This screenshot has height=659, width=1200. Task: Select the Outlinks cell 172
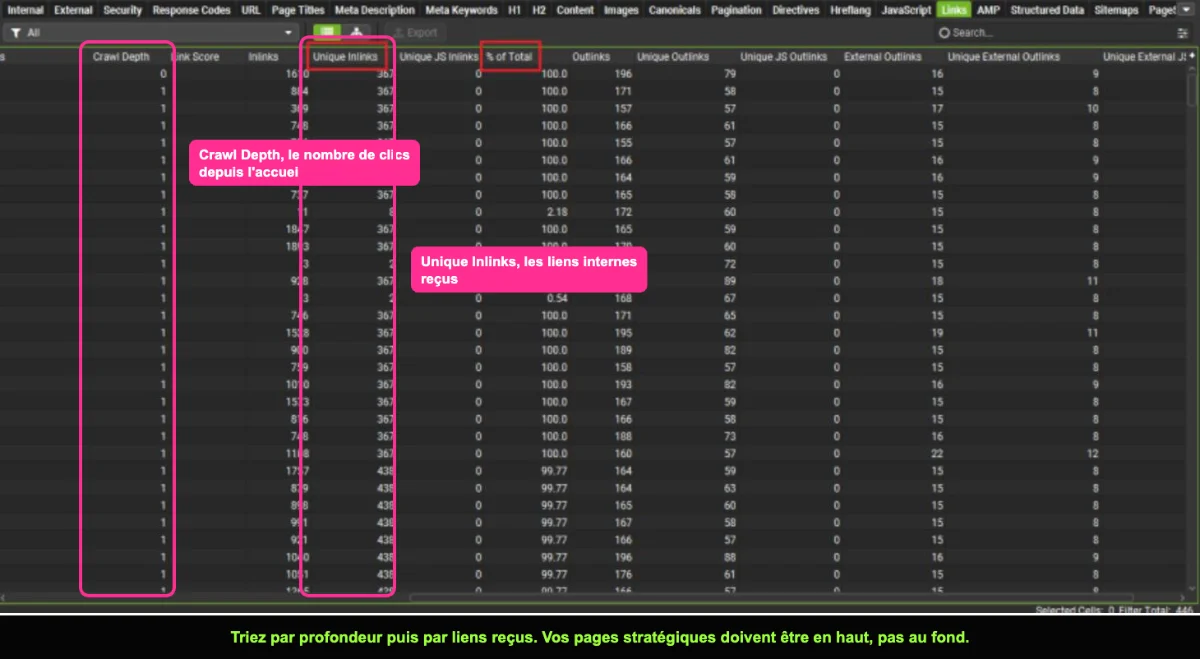(623, 211)
